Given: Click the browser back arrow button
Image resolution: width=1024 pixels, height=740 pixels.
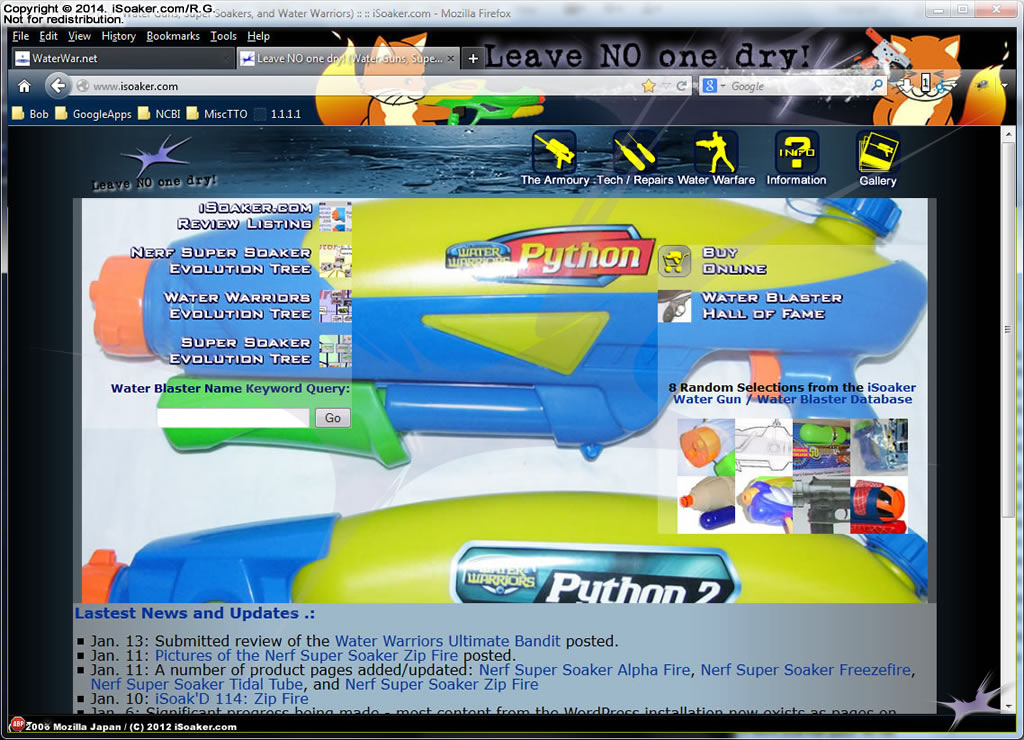Looking at the screenshot, I should pyautogui.click(x=58, y=86).
